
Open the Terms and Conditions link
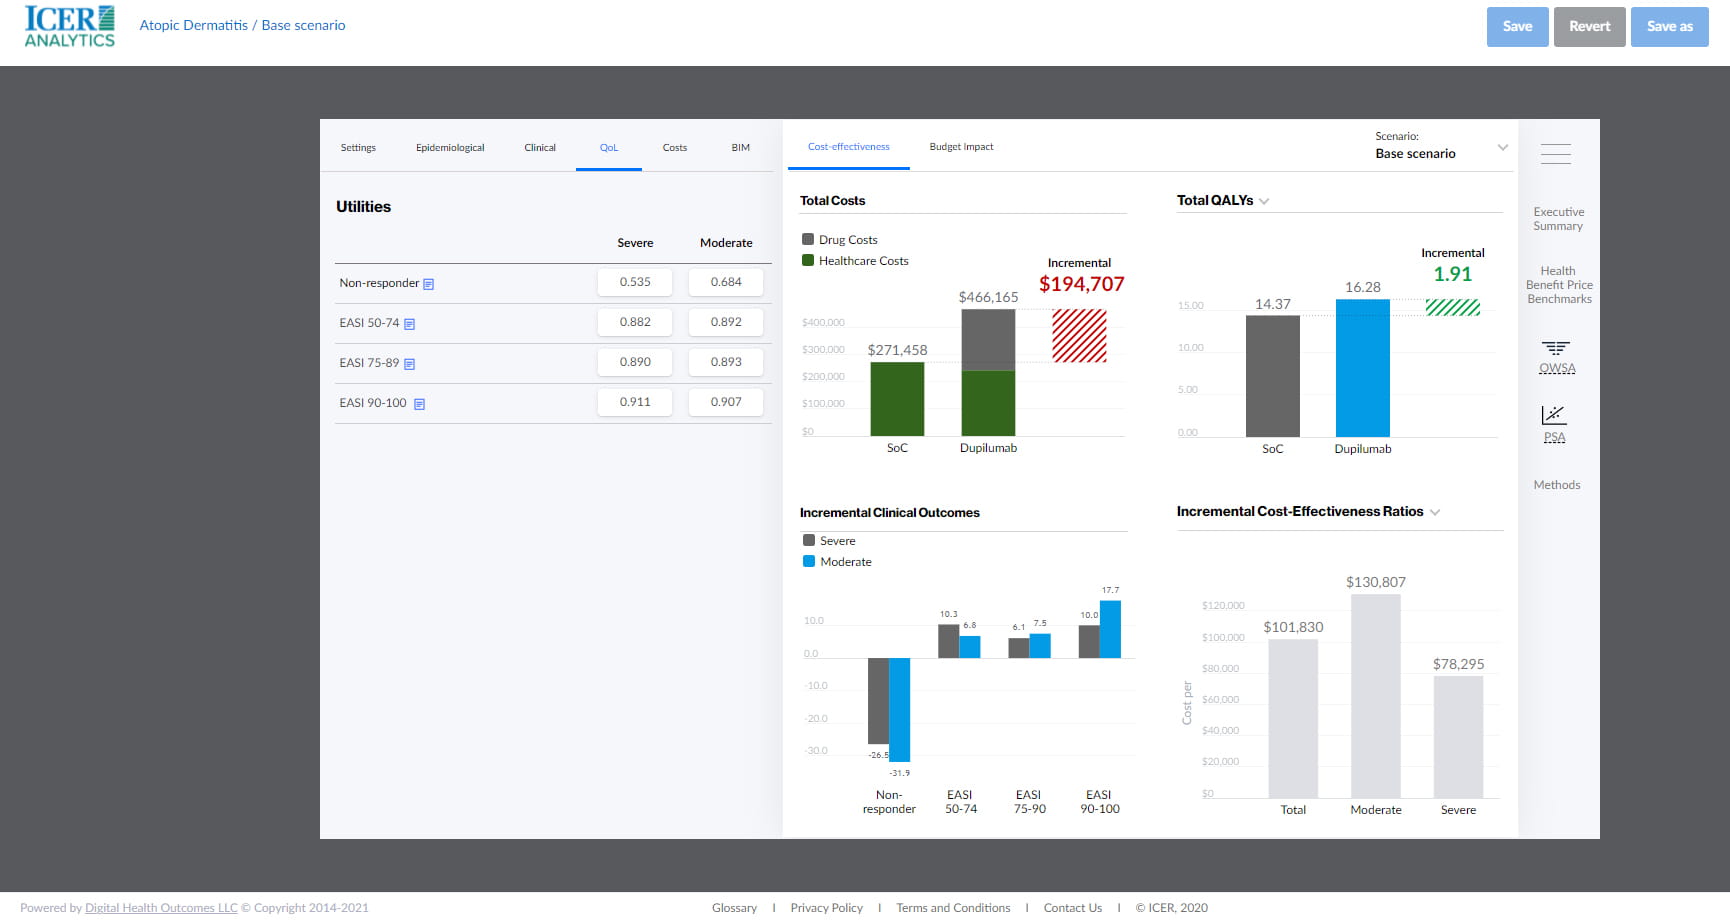(x=953, y=908)
